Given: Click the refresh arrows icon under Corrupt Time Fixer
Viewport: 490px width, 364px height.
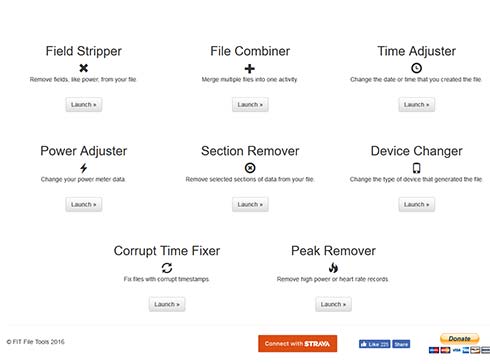Looking at the screenshot, I should [167, 268].
